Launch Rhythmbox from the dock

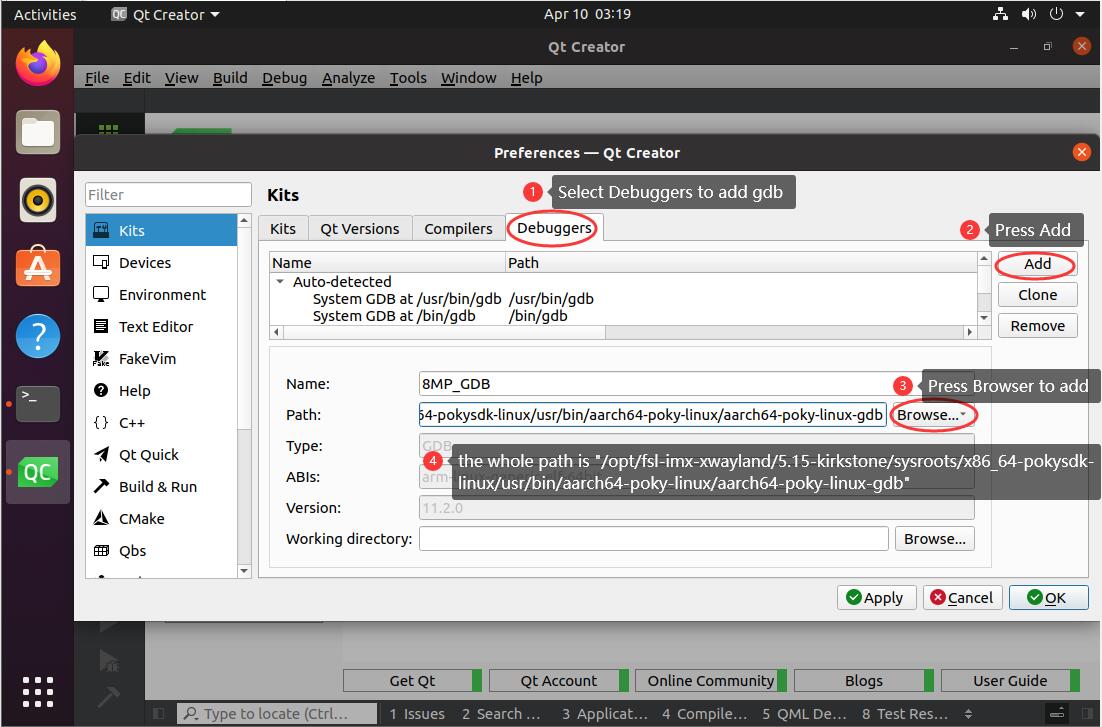pyautogui.click(x=38, y=200)
